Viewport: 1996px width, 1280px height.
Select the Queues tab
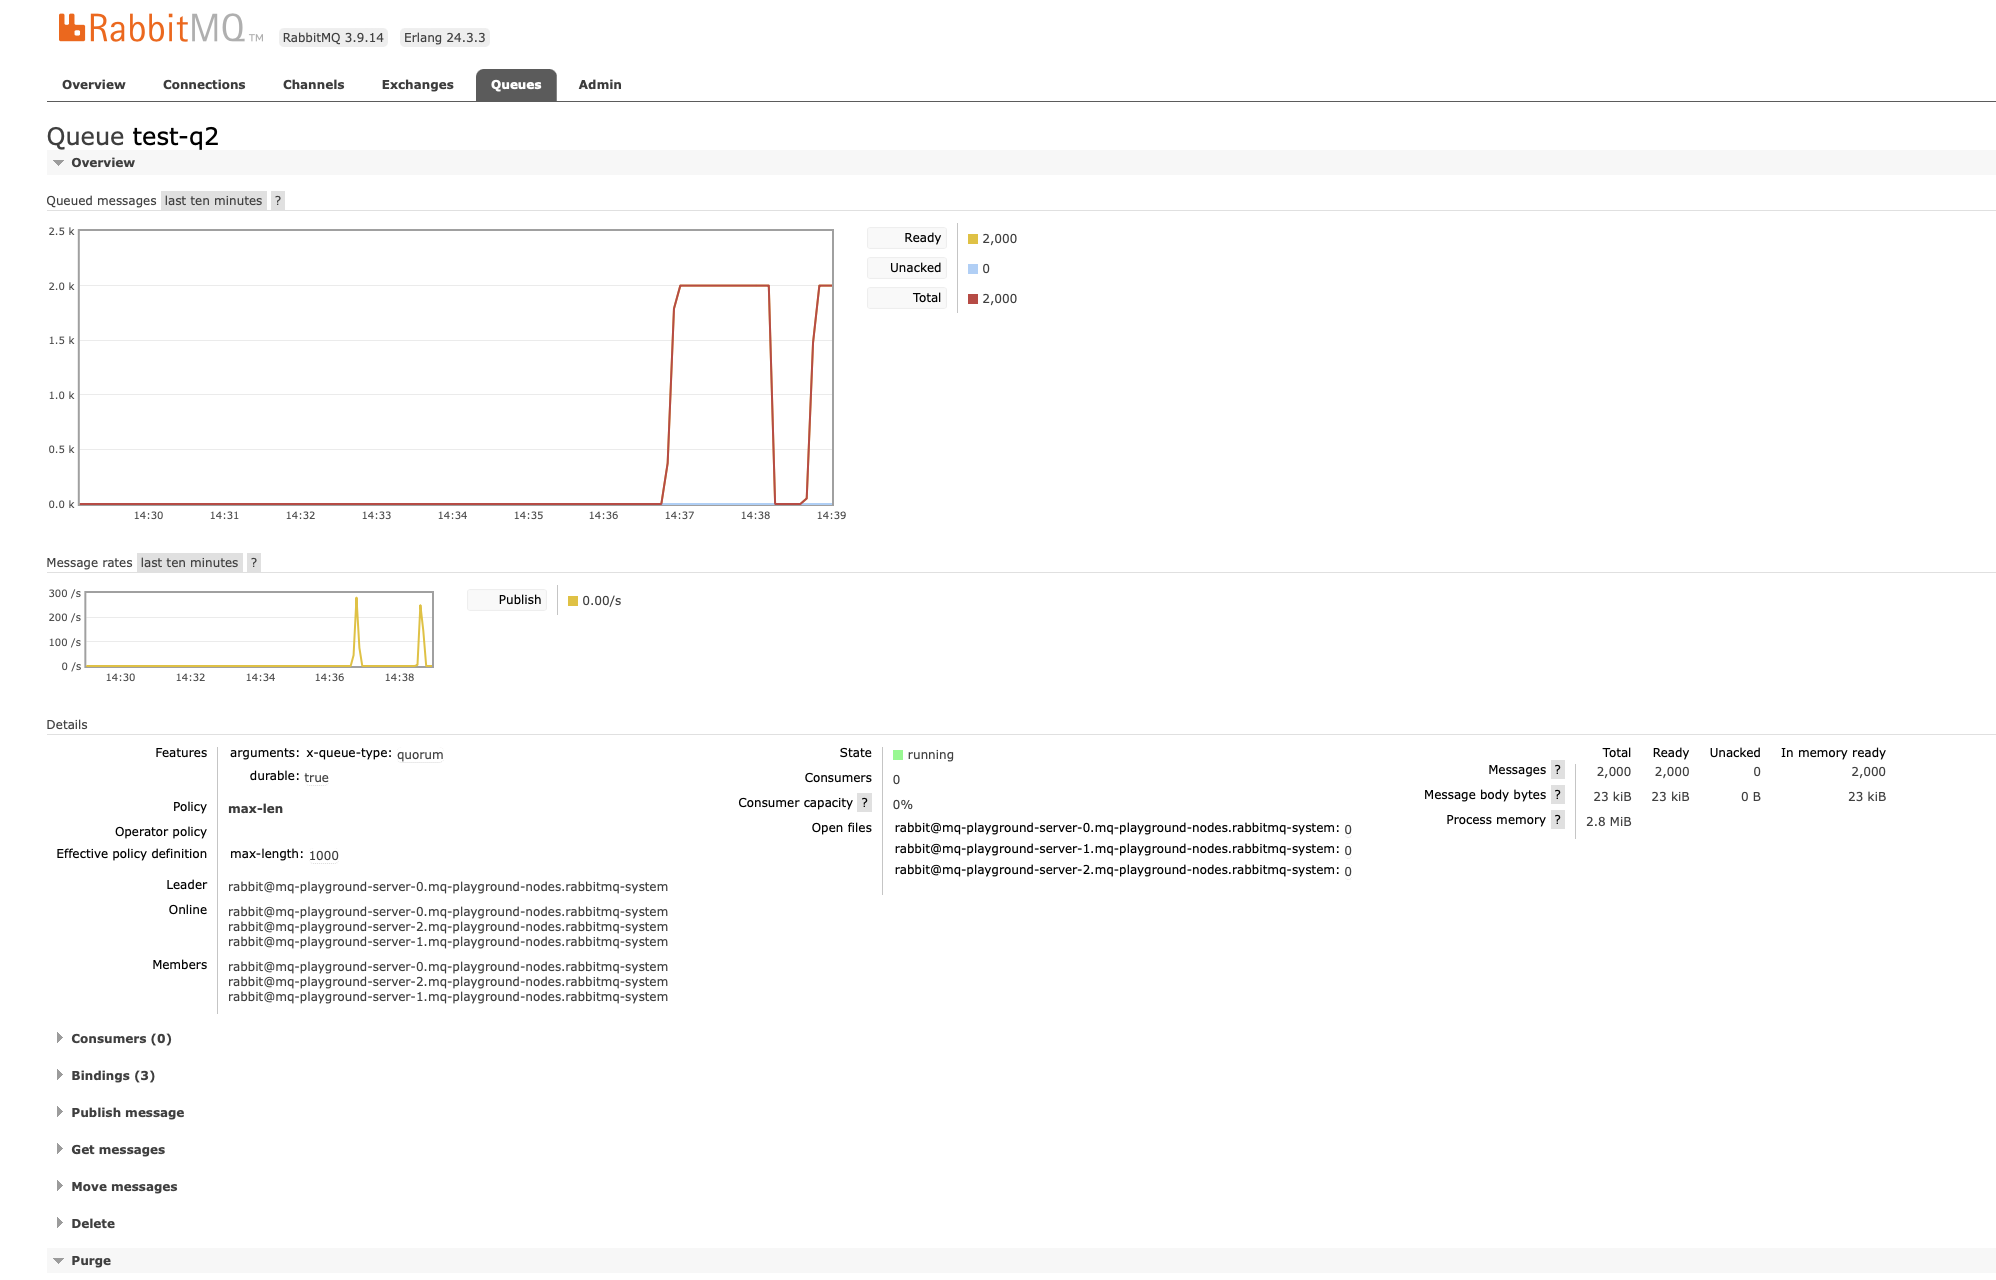coord(516,85)
